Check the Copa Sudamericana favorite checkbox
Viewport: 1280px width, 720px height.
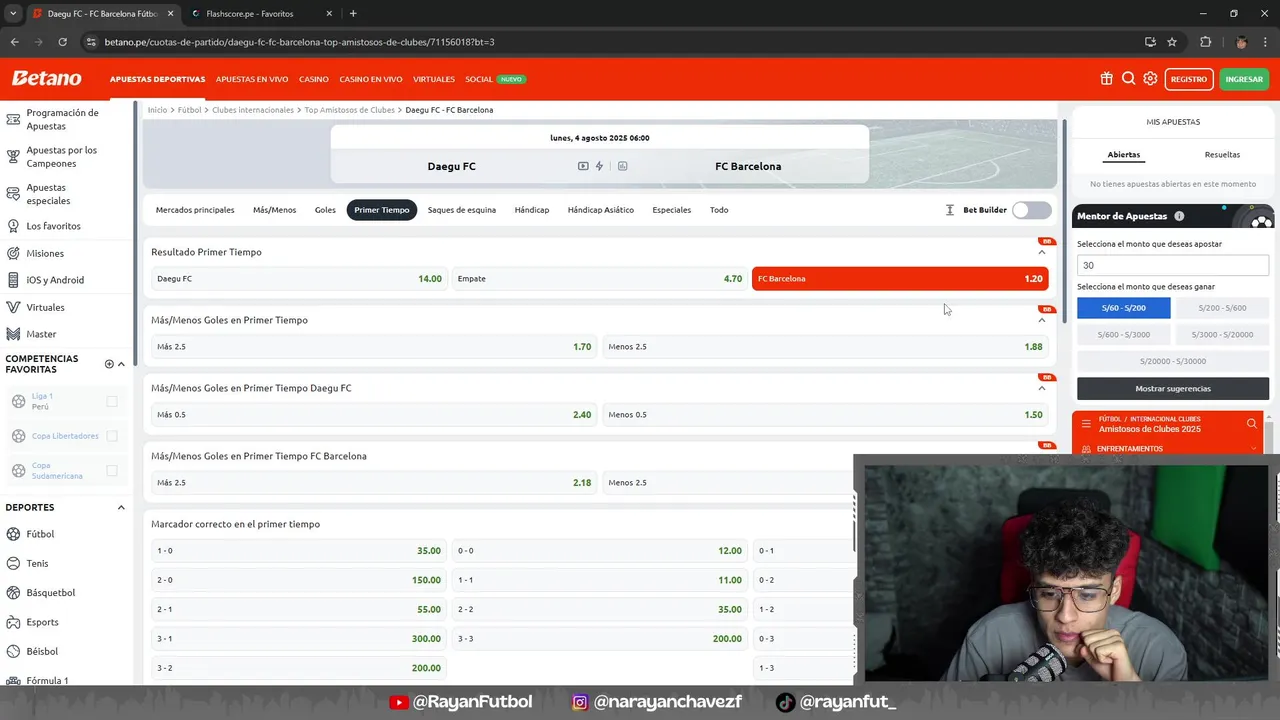pos(112,470)
